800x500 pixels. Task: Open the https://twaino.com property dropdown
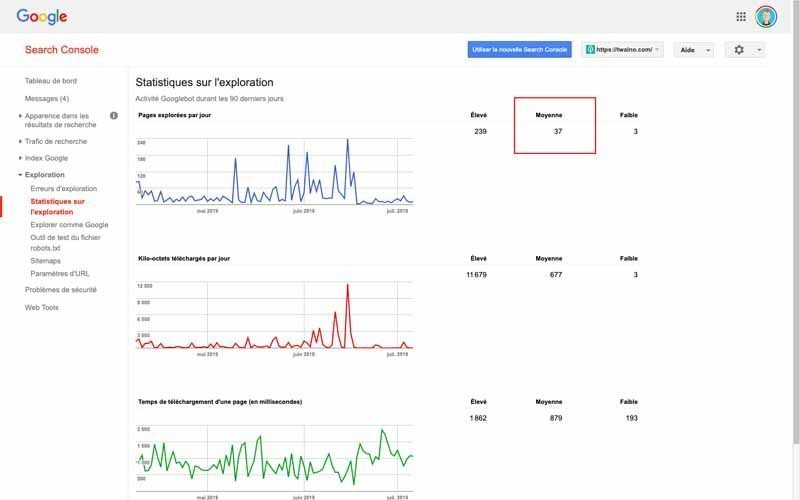click(622, 49)
